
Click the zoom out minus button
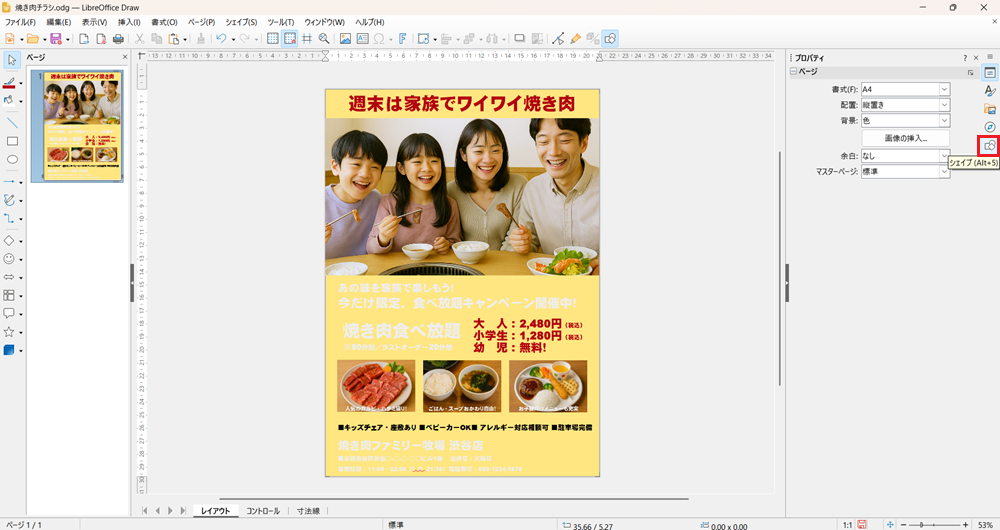(904, 525)
